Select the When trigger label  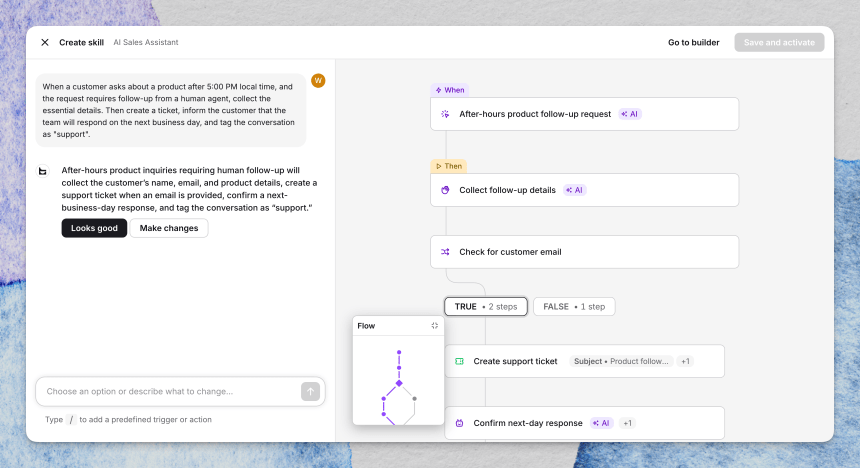pyautogui.click(x=450, y=90)
